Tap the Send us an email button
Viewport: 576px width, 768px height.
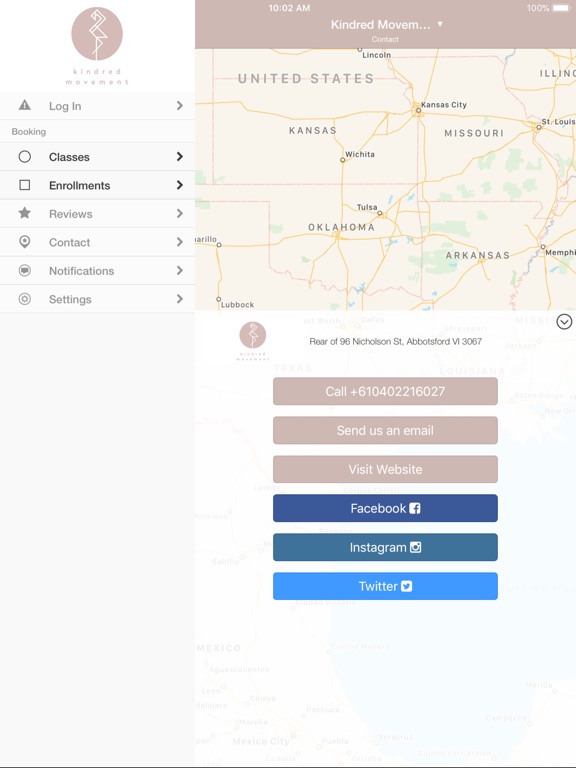[x=385, y=431]
